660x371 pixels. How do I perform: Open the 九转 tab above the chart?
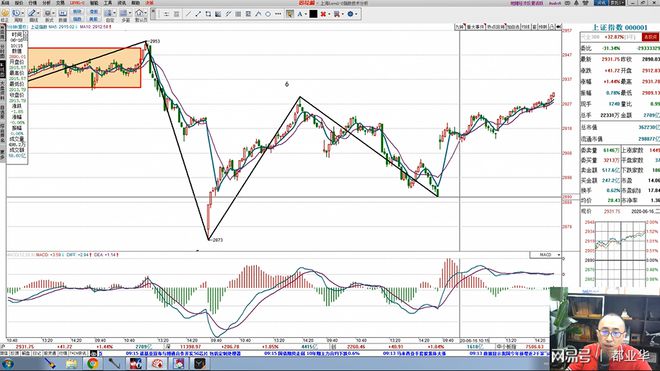[460, 27]
